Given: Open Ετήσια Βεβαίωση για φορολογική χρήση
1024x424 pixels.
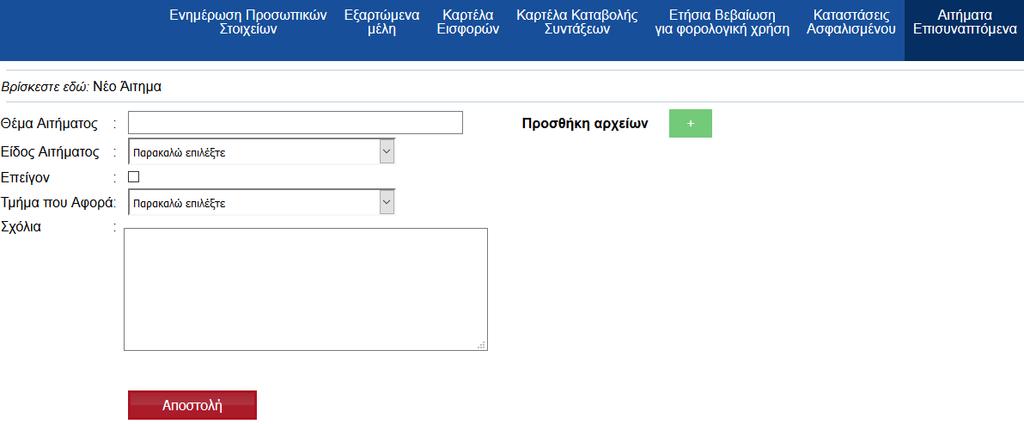Looking at the screenshot, I should click(x=722, y=22).
